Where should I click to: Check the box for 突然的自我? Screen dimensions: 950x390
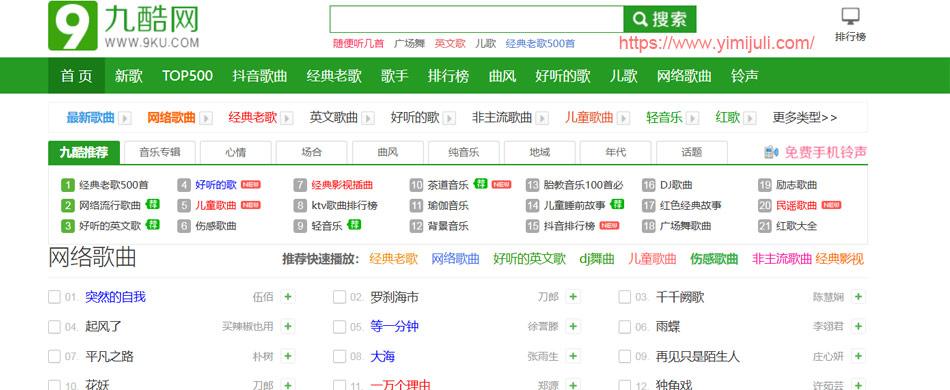55,297
